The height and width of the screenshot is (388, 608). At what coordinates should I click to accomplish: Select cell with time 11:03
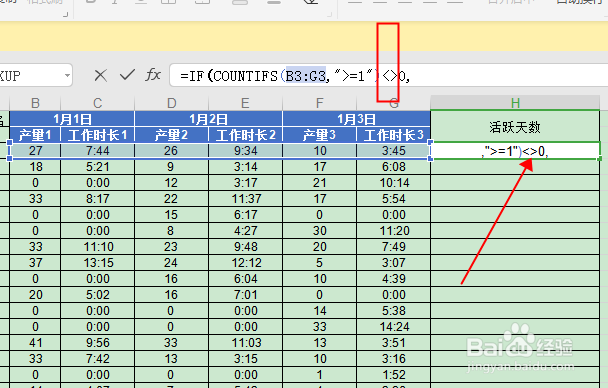(245, 343)
